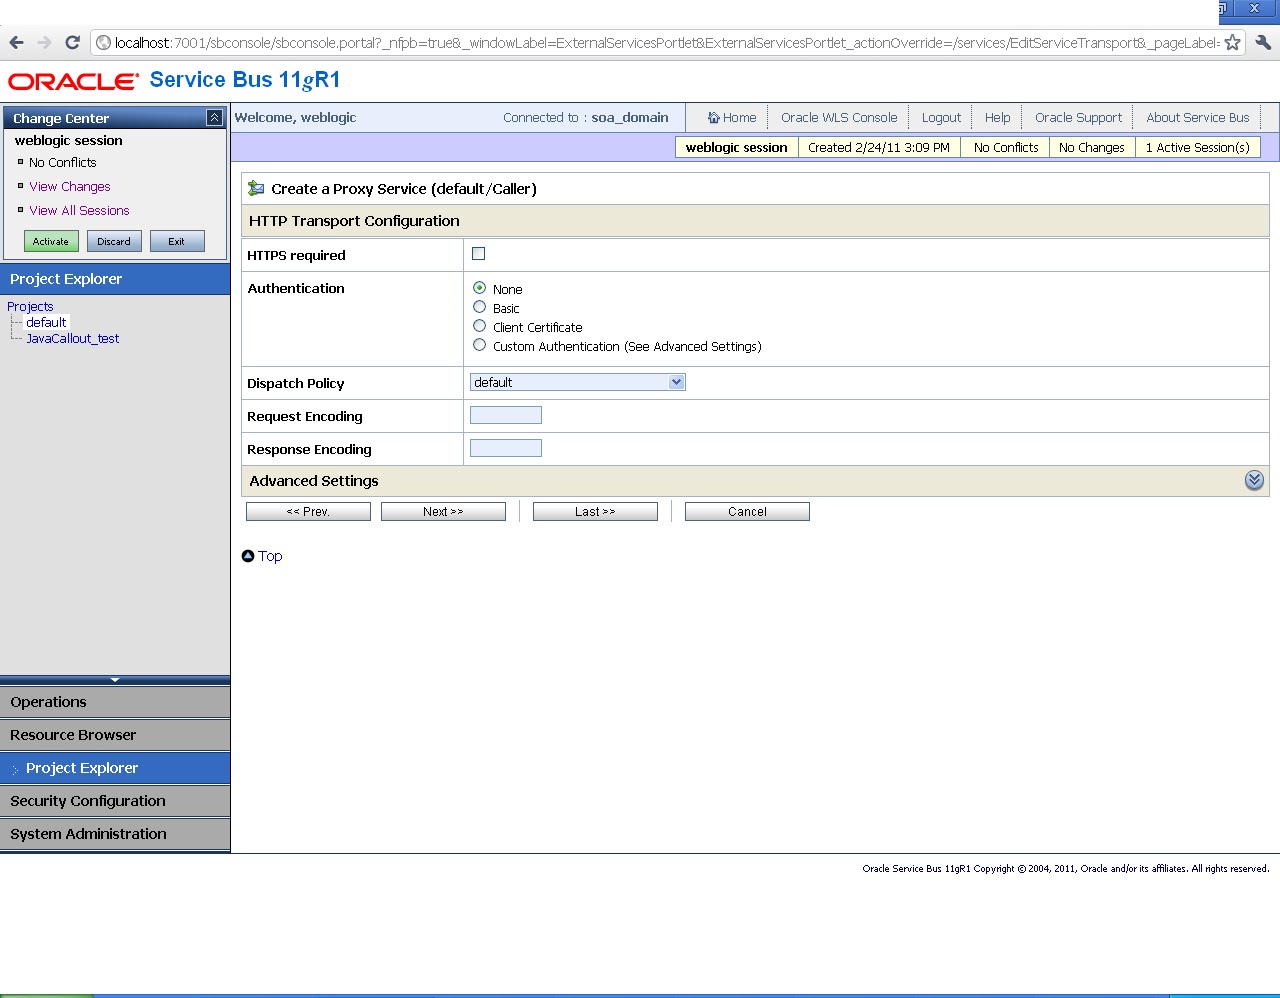Click the Exit button

[177, 241]
